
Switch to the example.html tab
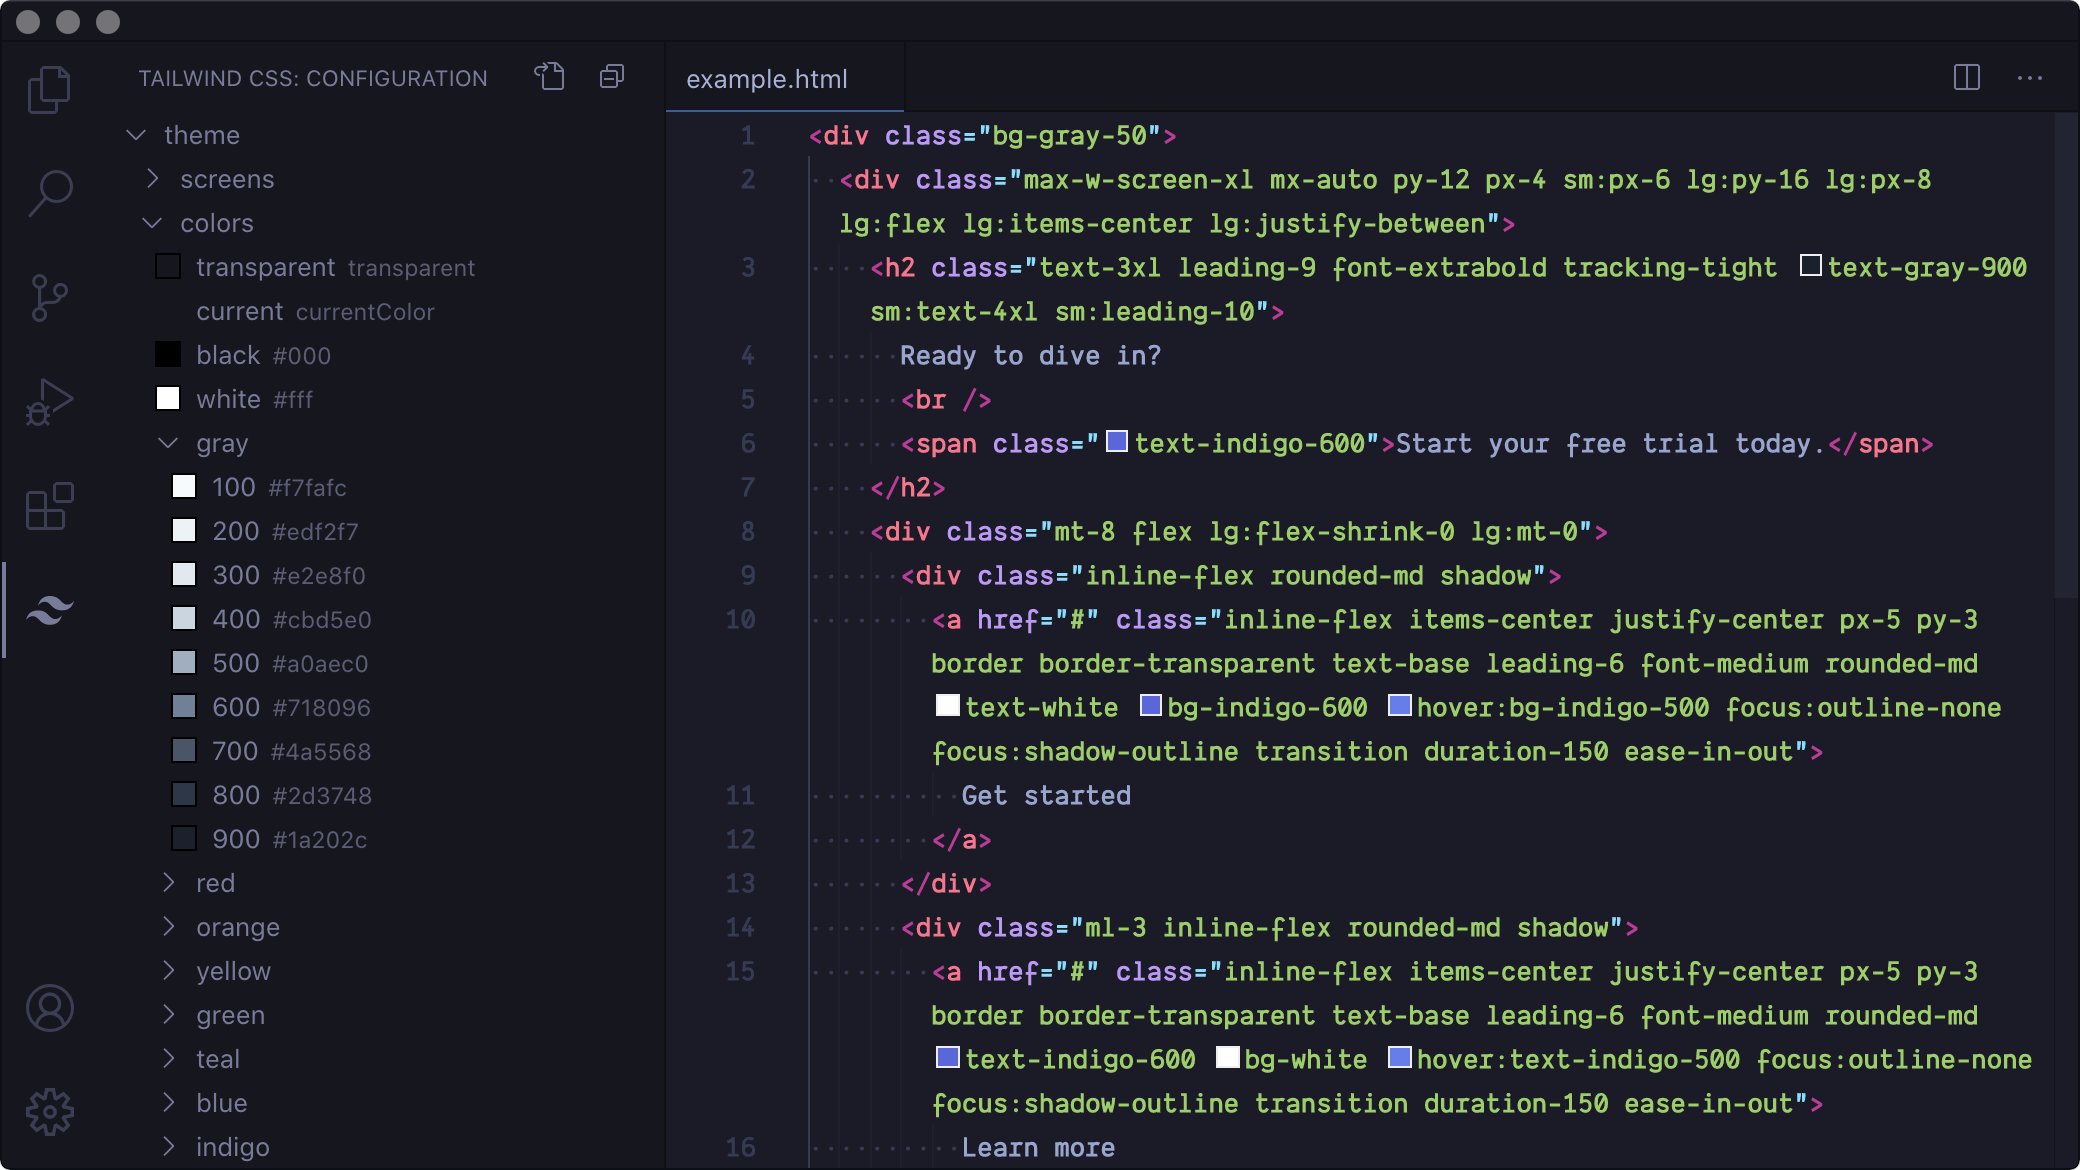(x=784, y=78)
